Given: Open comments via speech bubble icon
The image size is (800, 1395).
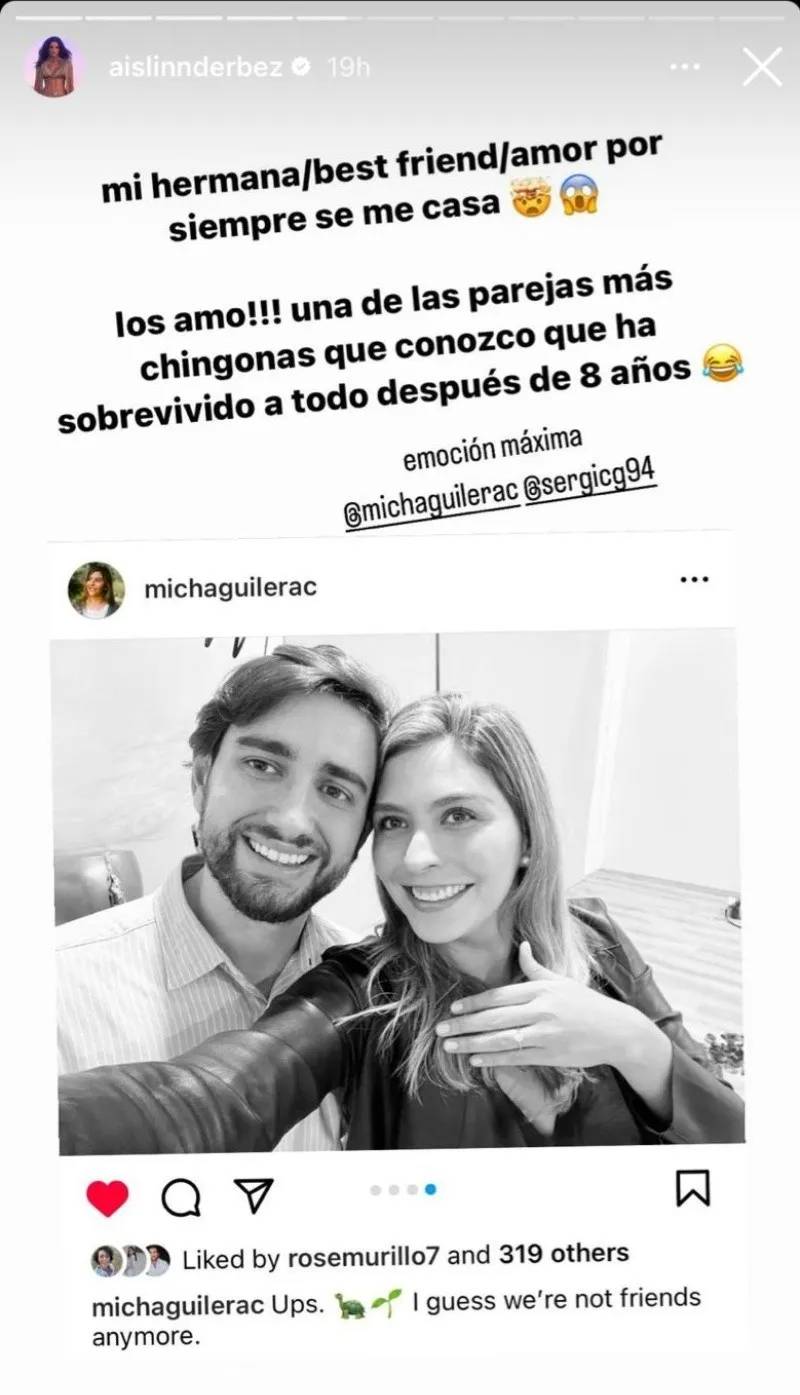Looking at the screenshot, I should click(181, 1198).
